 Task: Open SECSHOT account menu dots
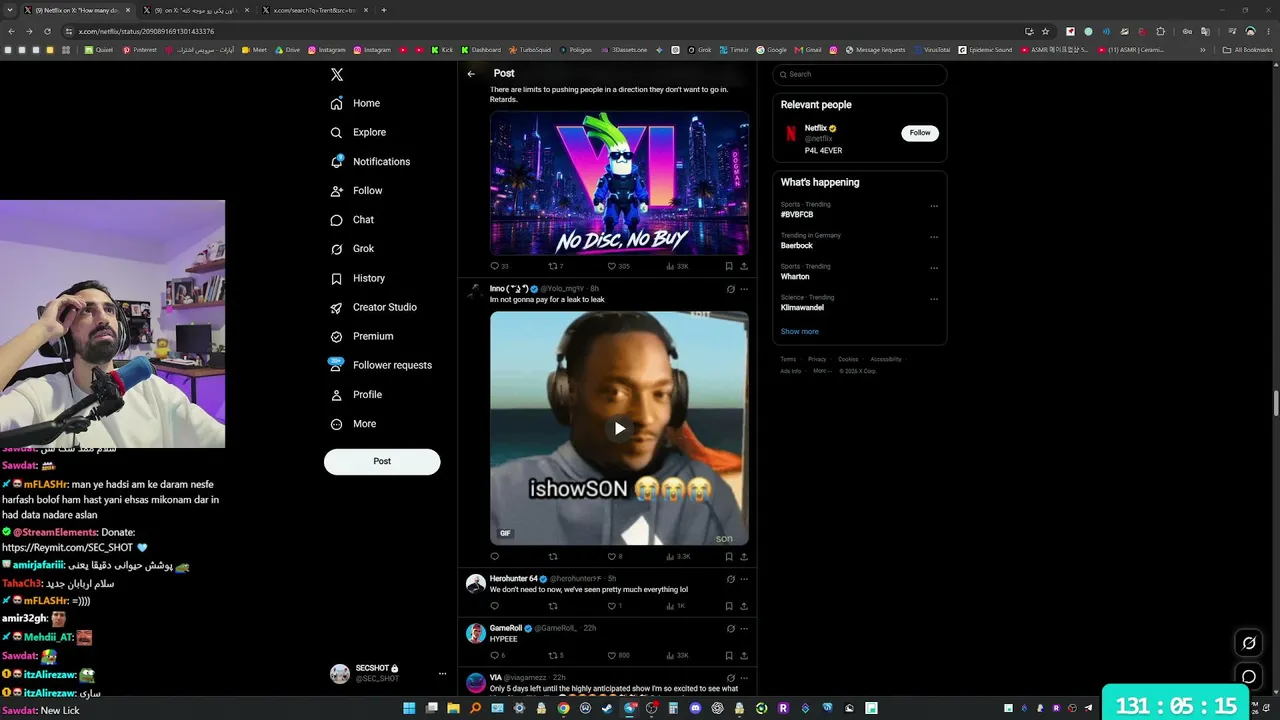pyautogui.click(x=442, y=674)
